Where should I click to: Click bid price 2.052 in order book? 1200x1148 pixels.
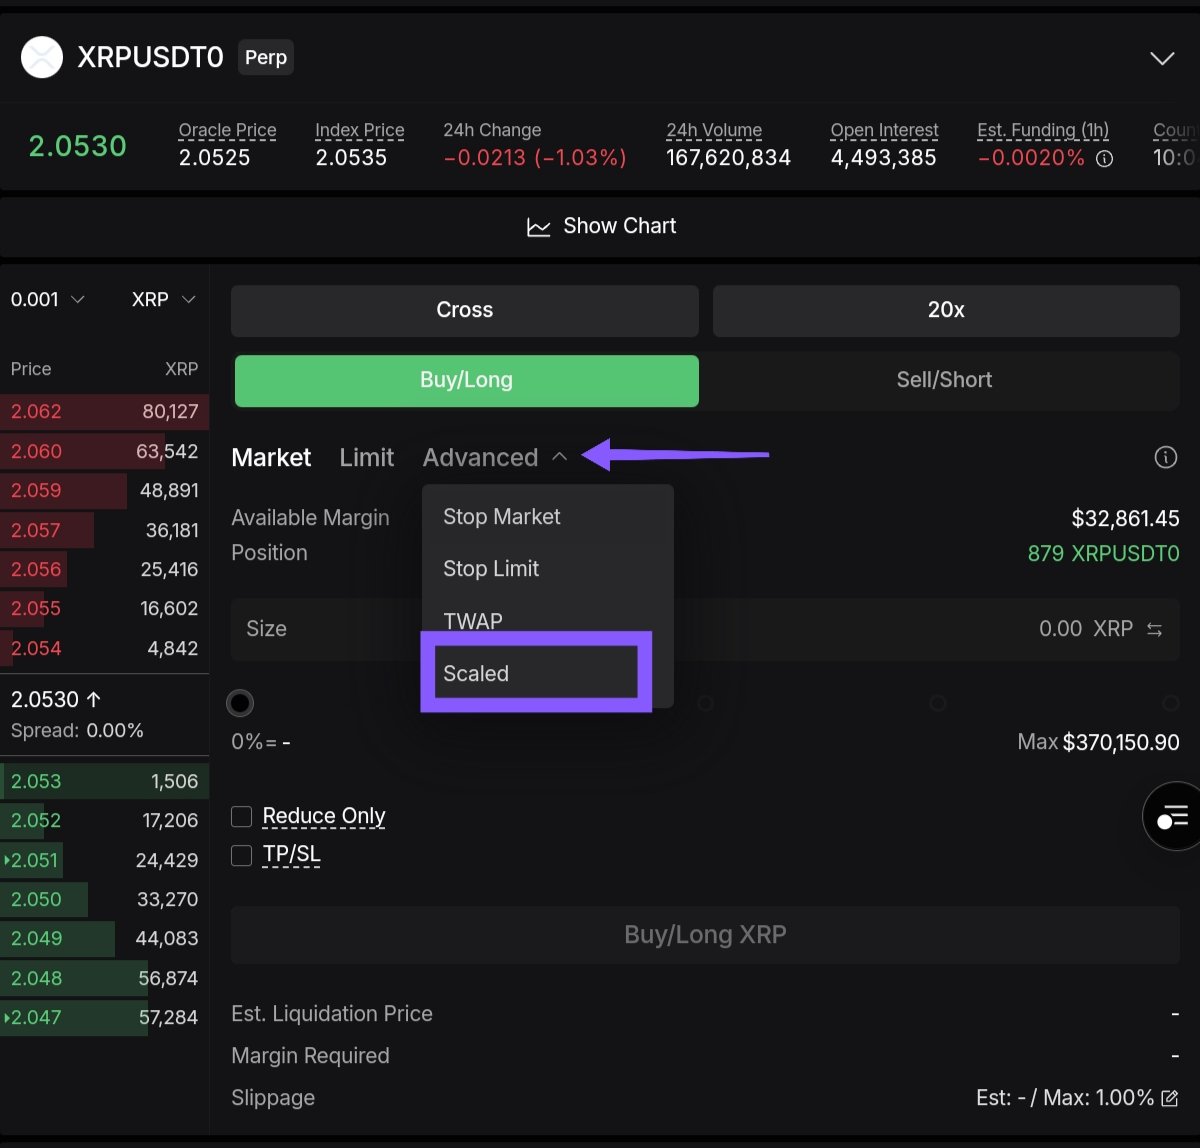coord(36,821)
